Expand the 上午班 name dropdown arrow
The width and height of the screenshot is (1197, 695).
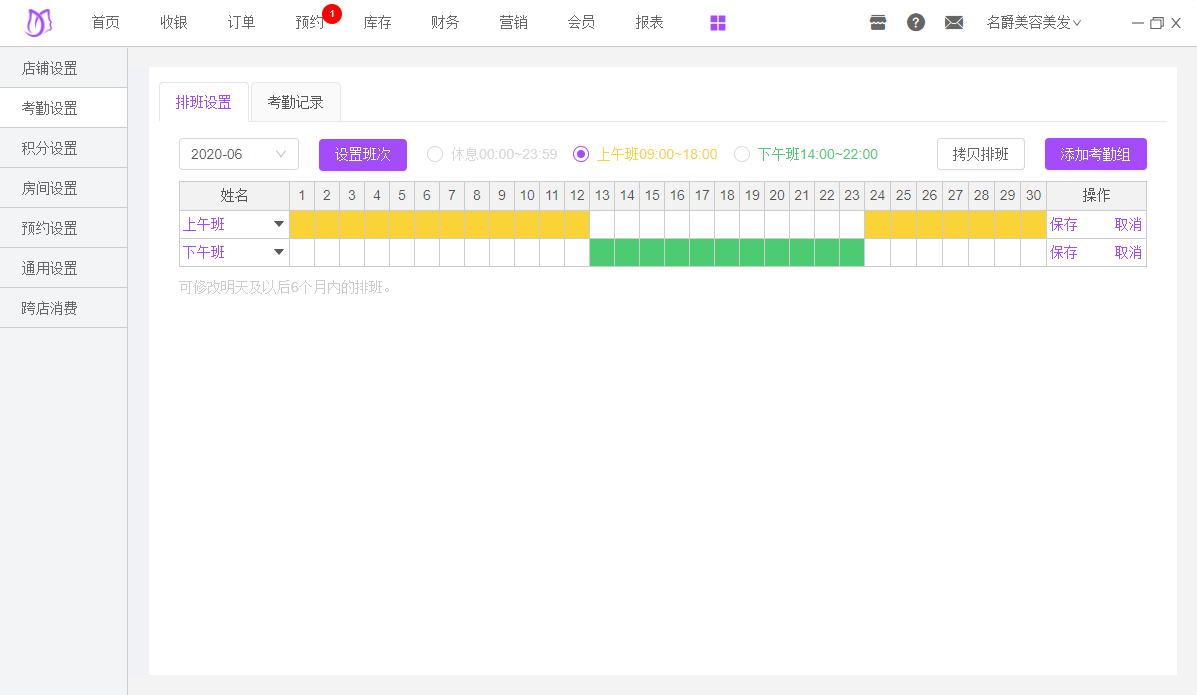coord(279,225)
